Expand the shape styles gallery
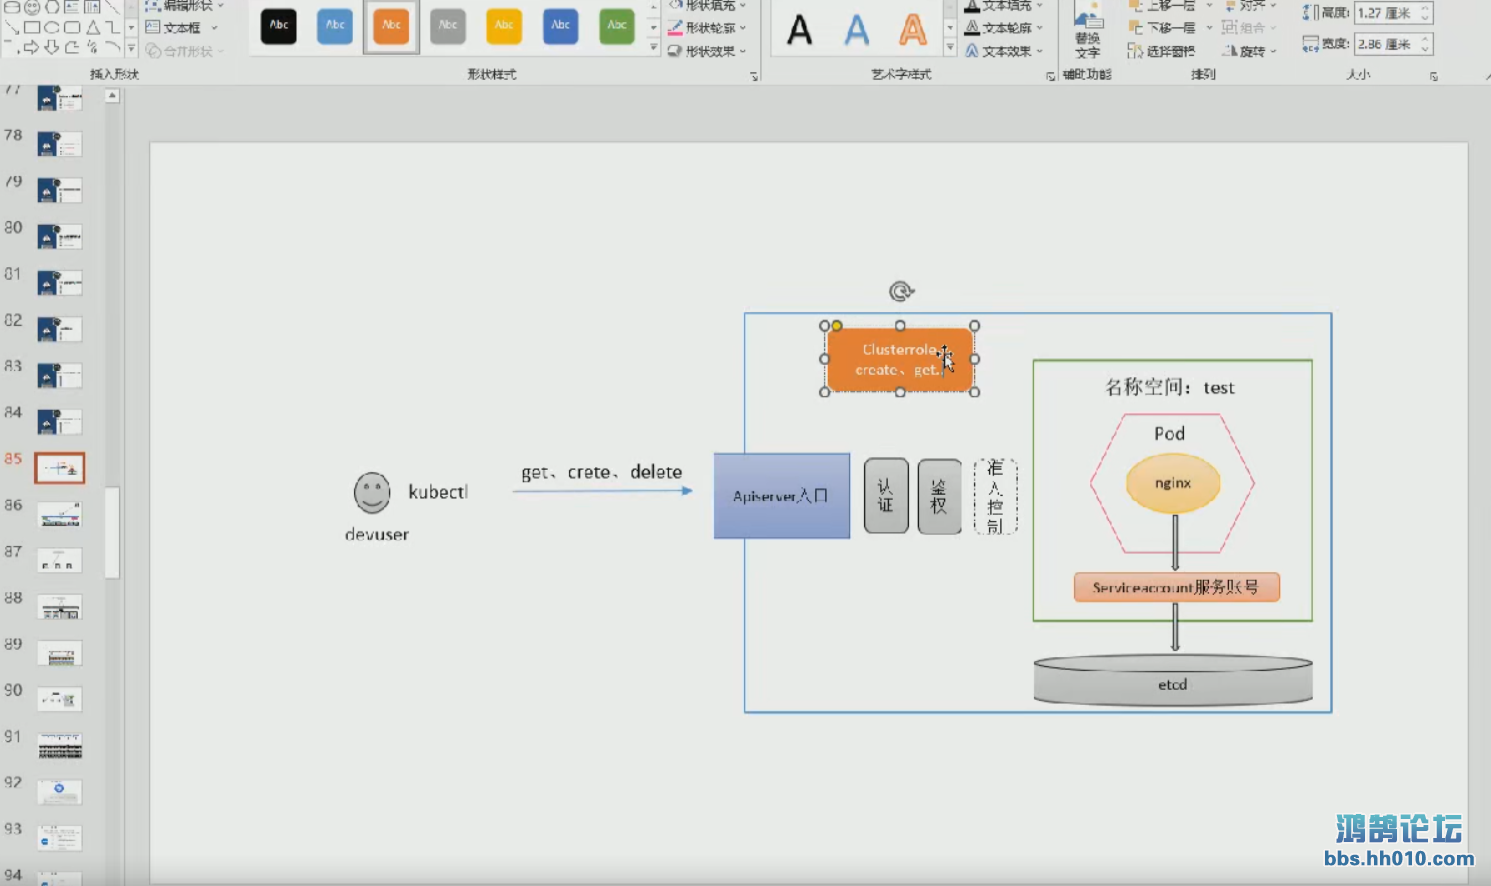Screen dimensions: 1491x886 click(654, 48)
